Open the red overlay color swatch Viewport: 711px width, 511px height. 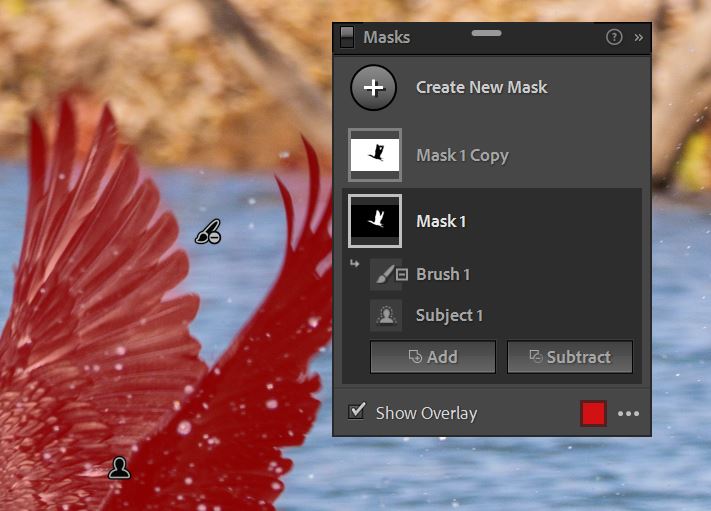point(593,413)
